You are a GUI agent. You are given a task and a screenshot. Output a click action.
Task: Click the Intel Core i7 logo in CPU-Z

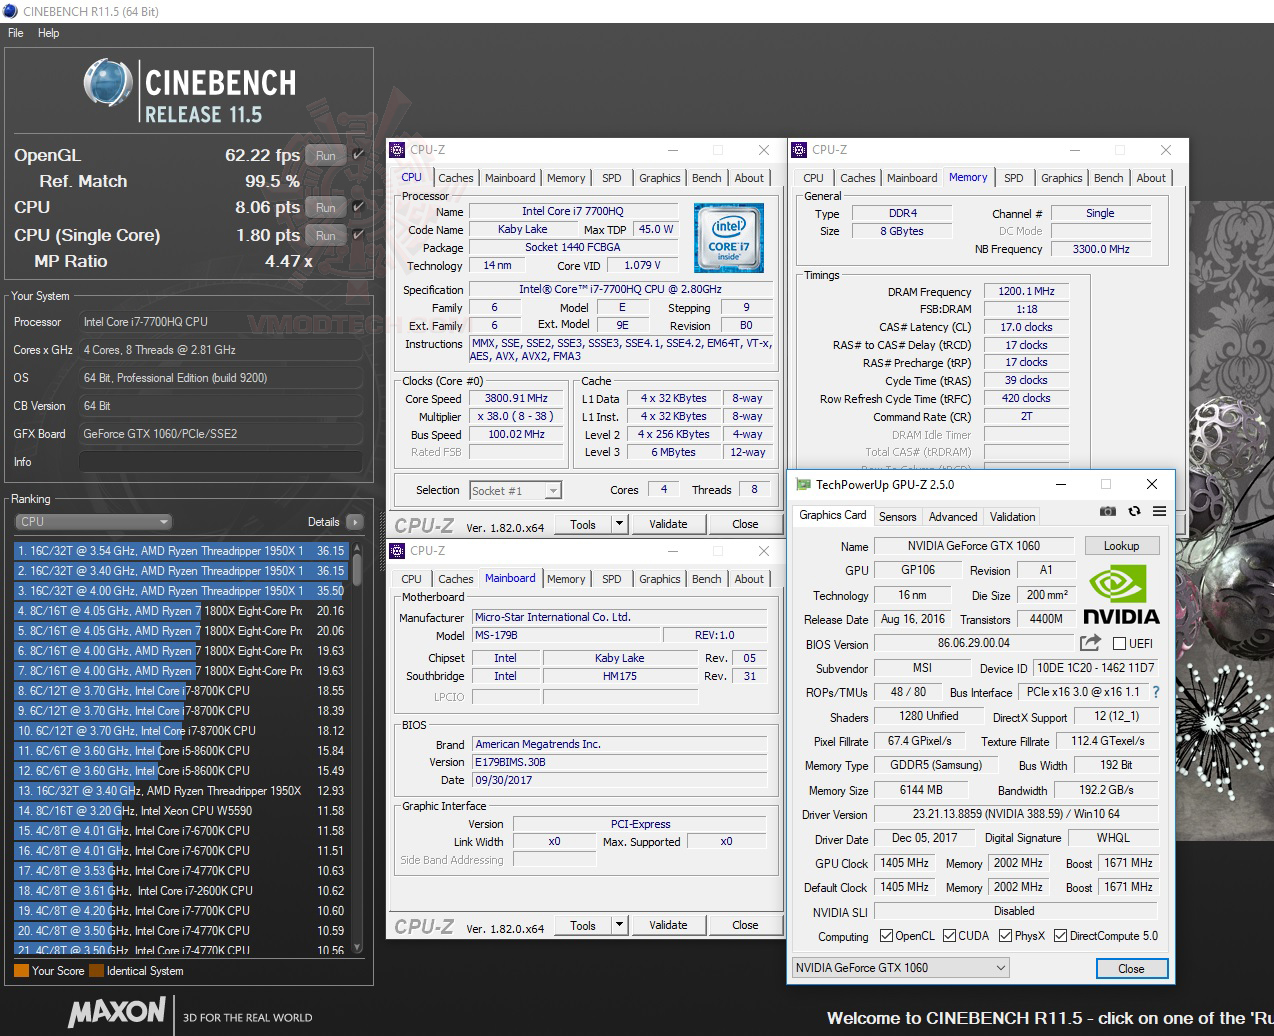pyautogui.click(x=728, y=237)
